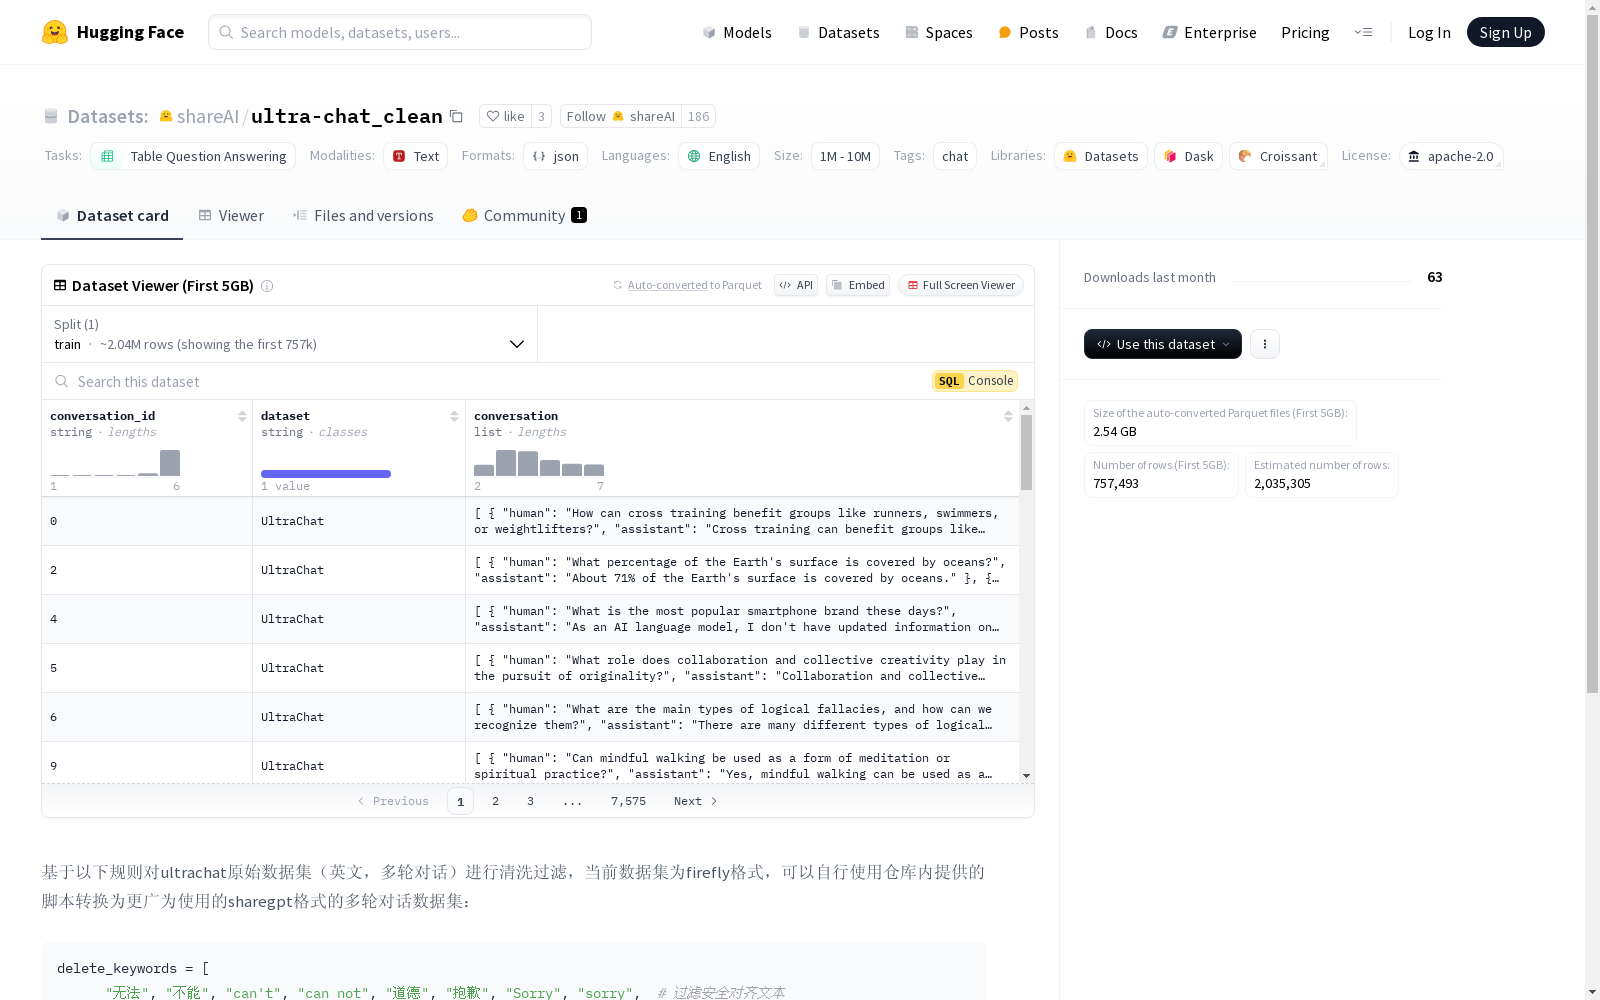
Task: Open the SQL Console
Action: (975, 381)
